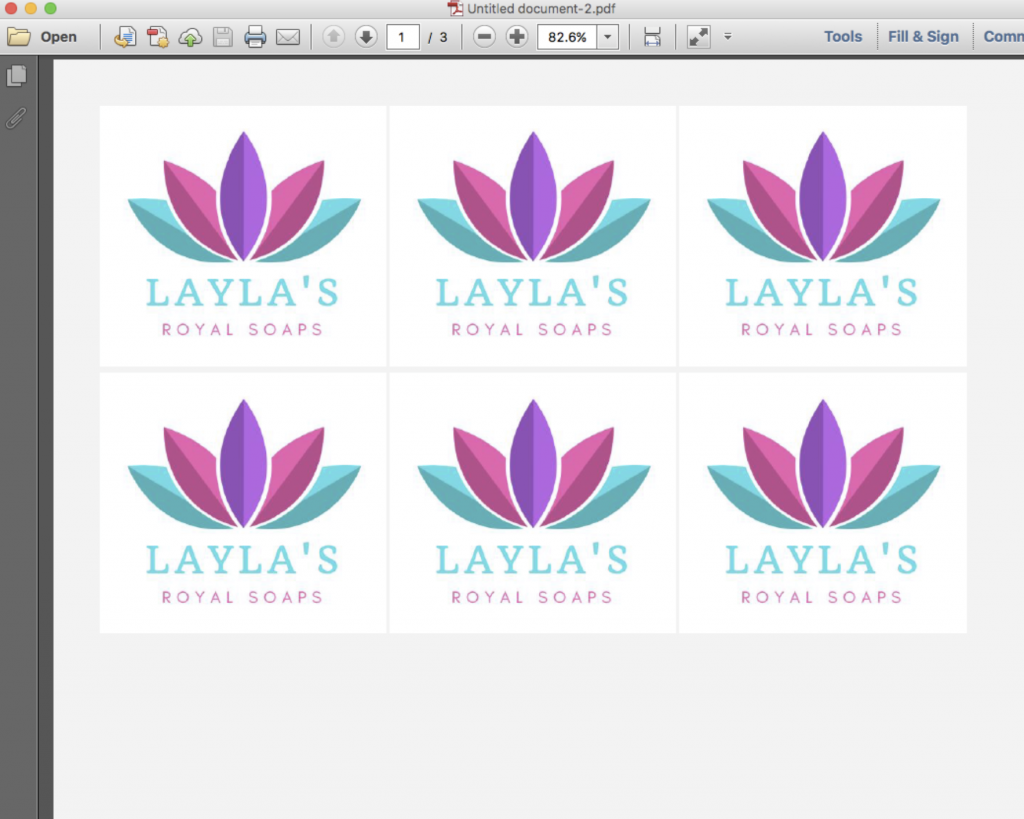This screenshot has width=1024, height=819.
Task: Click the top-left Layla's Royal Soaps logo
Action: pyautogui.click(x=243, y=236)
